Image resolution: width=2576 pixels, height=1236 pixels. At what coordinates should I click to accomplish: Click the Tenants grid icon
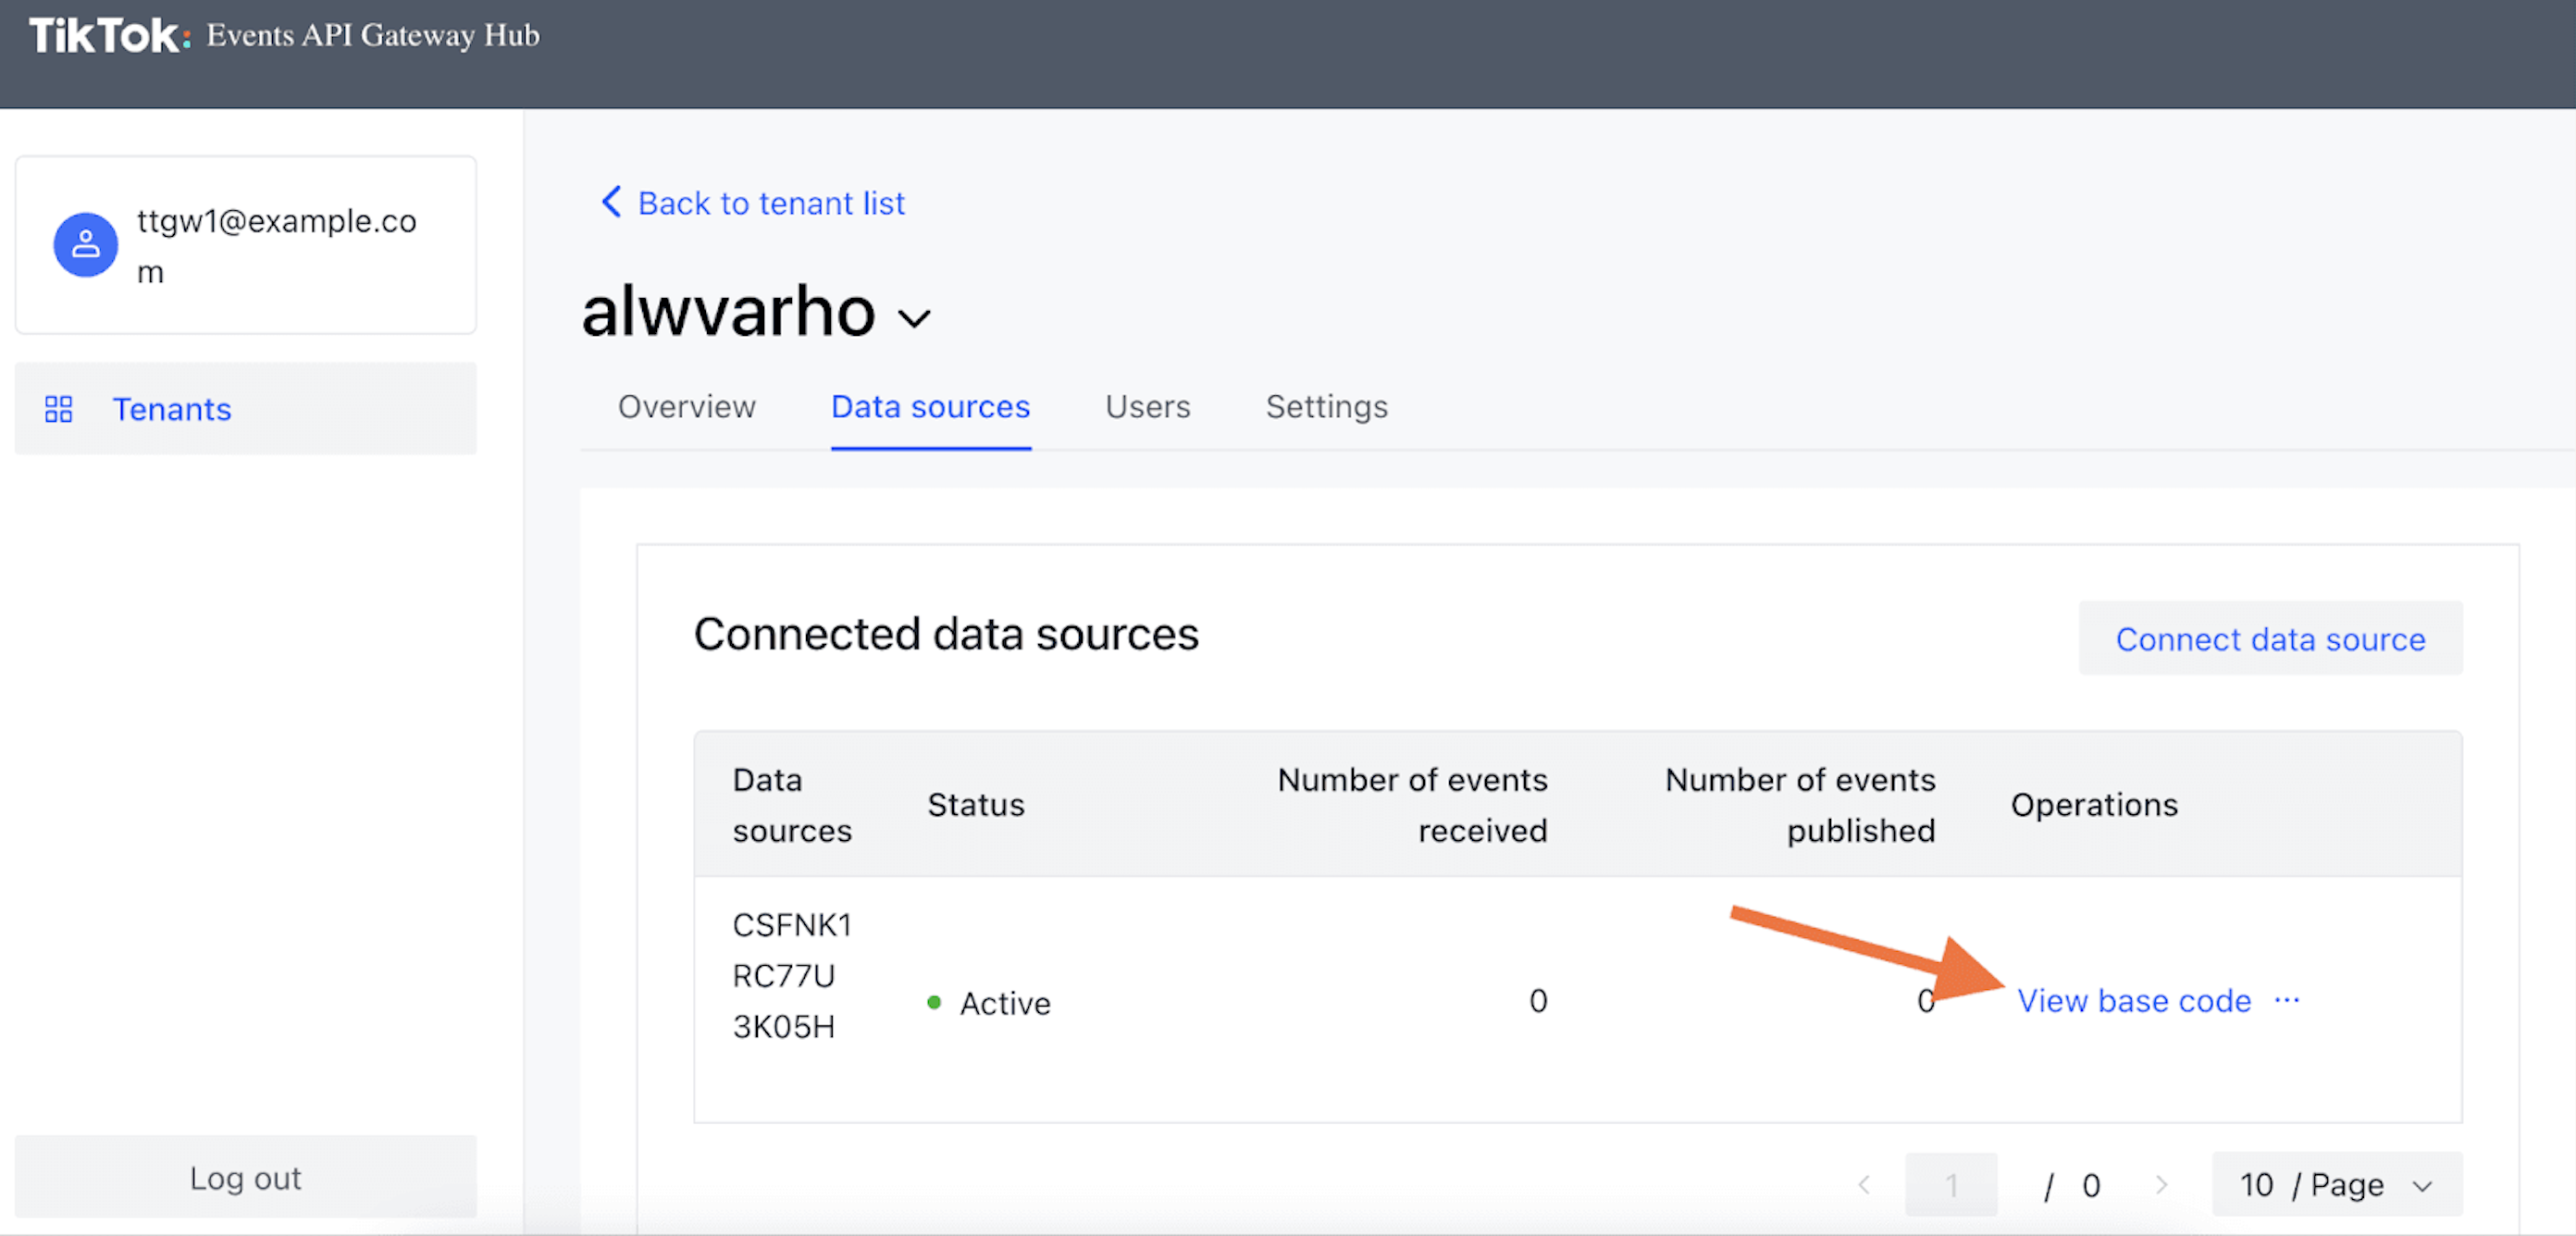point(59,409)
